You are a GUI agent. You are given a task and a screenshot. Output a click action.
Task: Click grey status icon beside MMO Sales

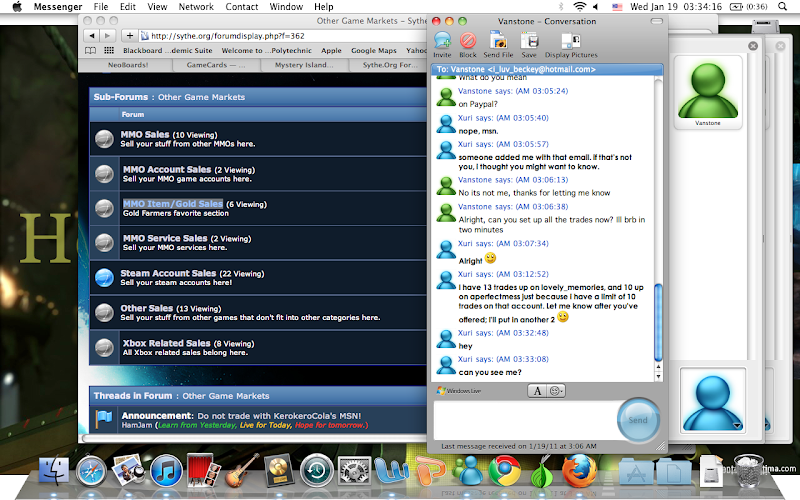pyautogui.click(x=105, y=139)
